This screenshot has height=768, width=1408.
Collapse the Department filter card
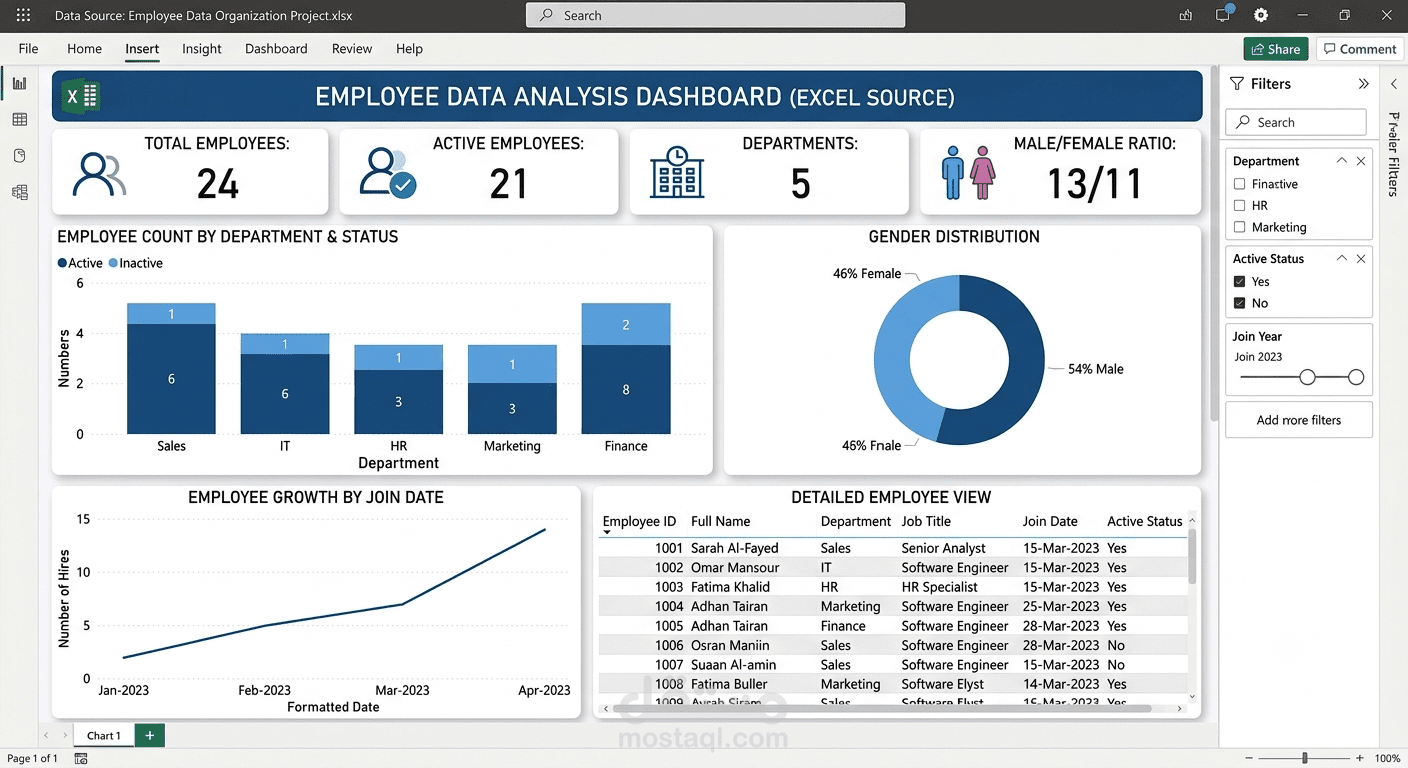pyautogui.click(x=1341, y=161)
